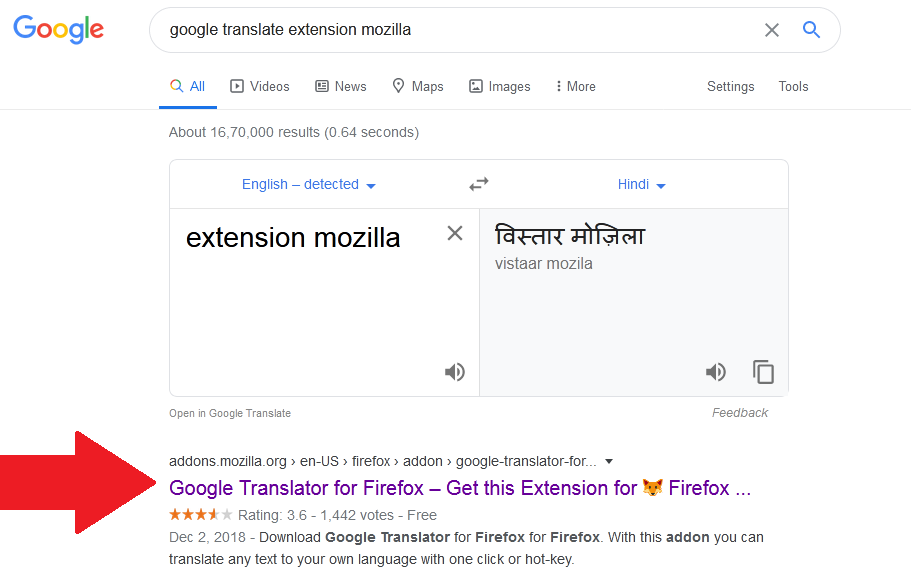
Task: Open search Tools
Action: [x=793, y=86]
